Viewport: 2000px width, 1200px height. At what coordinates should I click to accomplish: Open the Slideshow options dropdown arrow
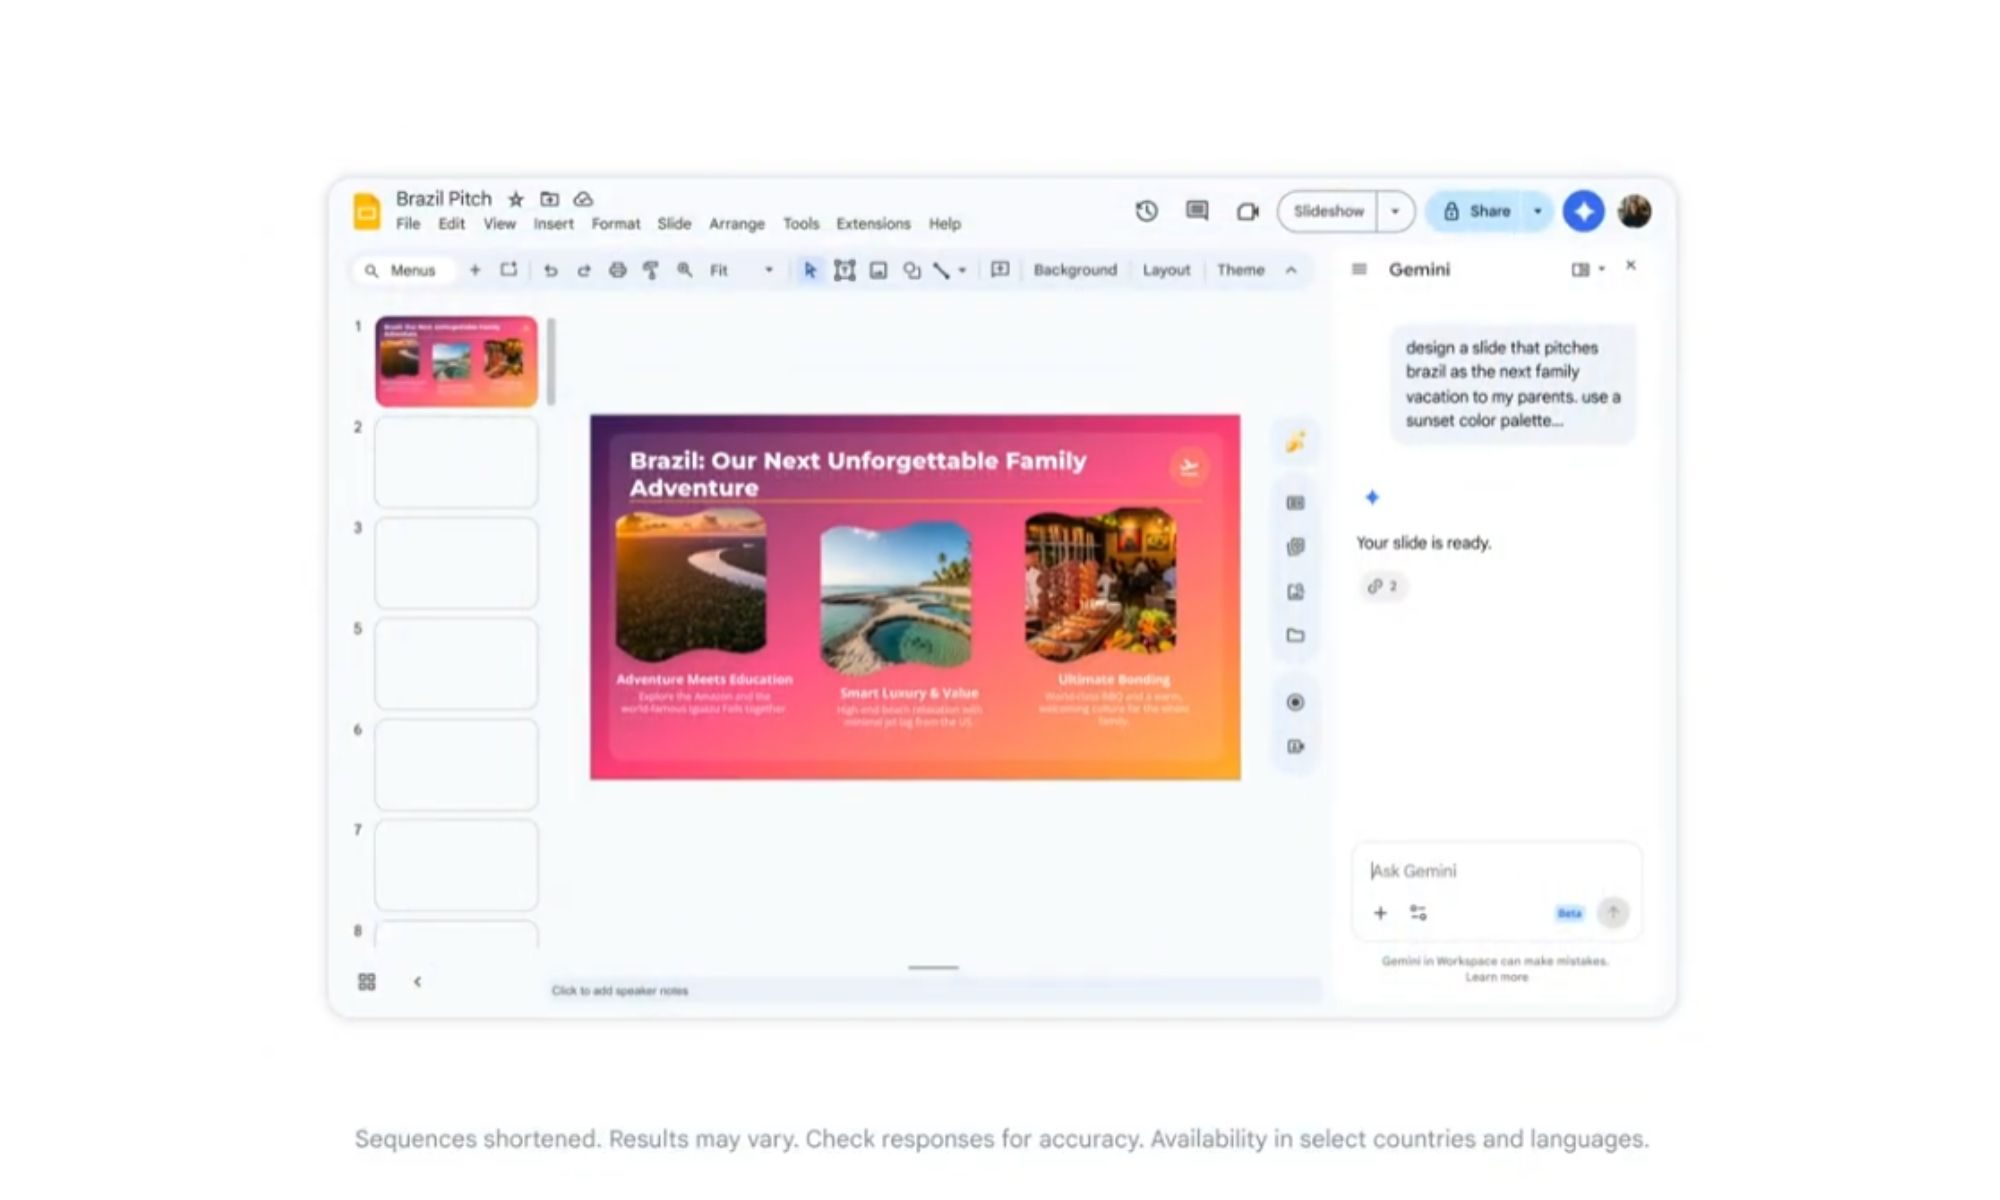1395,211
